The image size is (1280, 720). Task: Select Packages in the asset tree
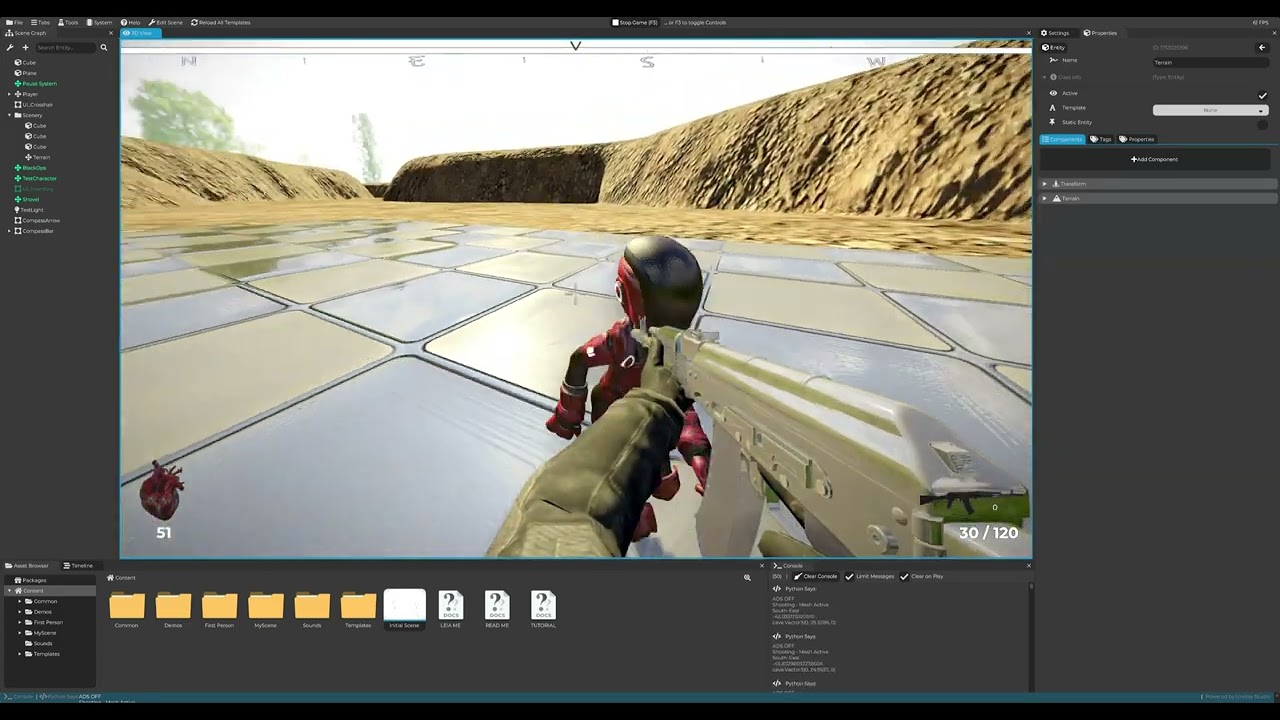point(31,580)
